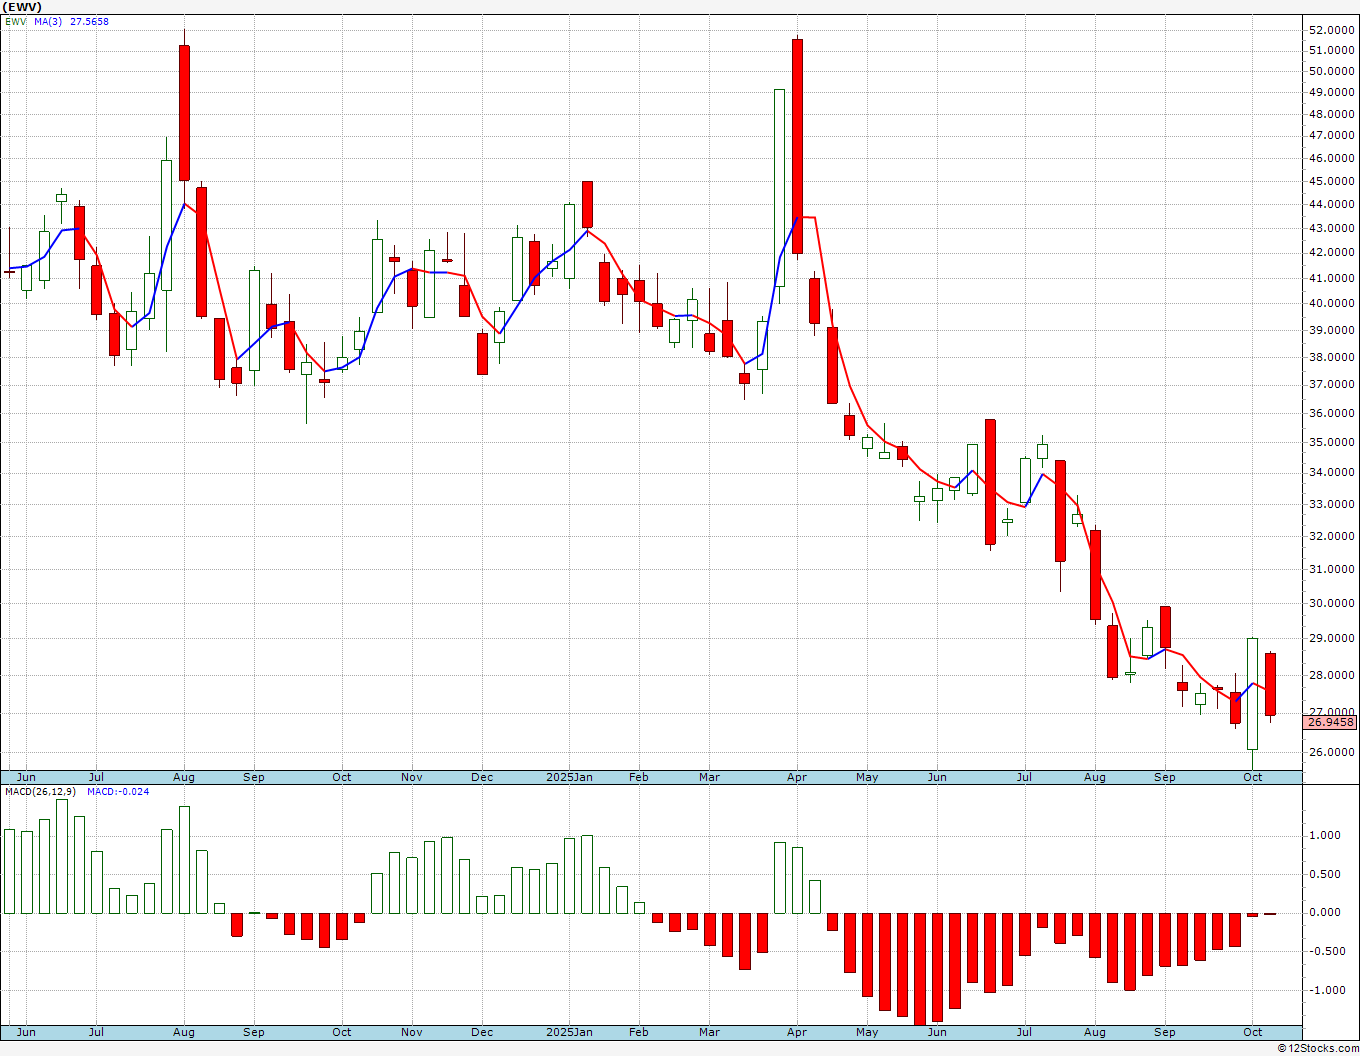Click the highlighted 26.9458 last price tag
Viewport: 1360px width, 1056px height.
[1331, 722]
